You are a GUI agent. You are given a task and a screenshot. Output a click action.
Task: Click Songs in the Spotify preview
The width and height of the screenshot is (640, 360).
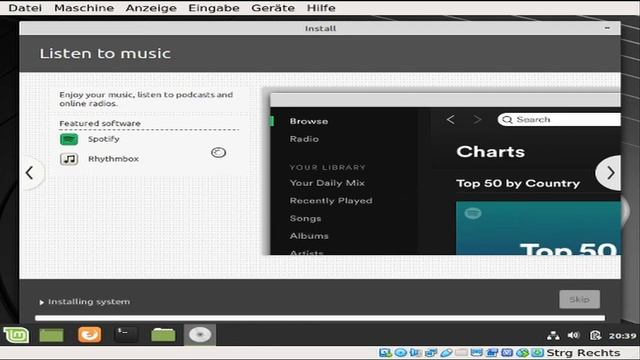tap(305, 218)
